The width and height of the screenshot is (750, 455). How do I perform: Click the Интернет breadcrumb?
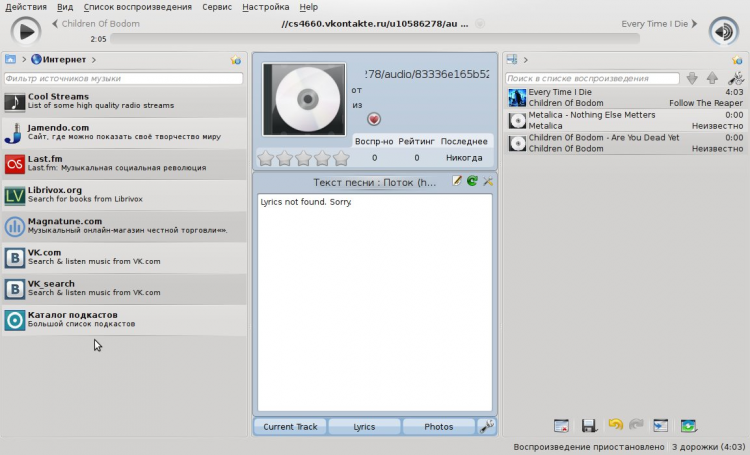59,59
